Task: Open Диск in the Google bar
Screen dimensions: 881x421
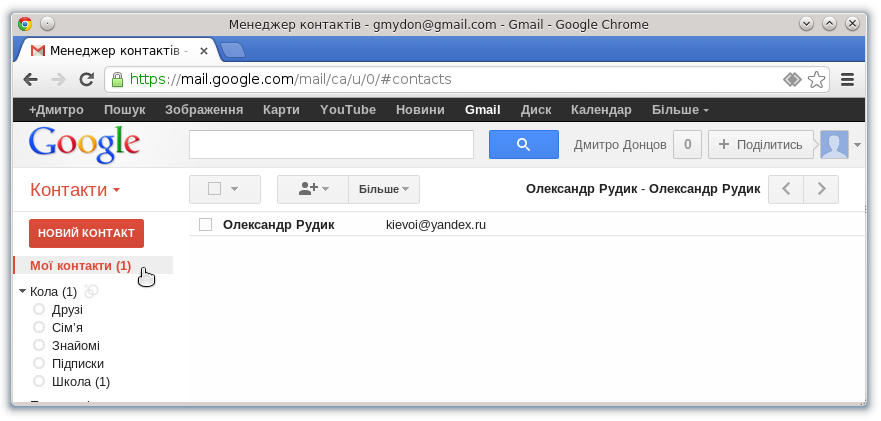Action: coord(536,110)
